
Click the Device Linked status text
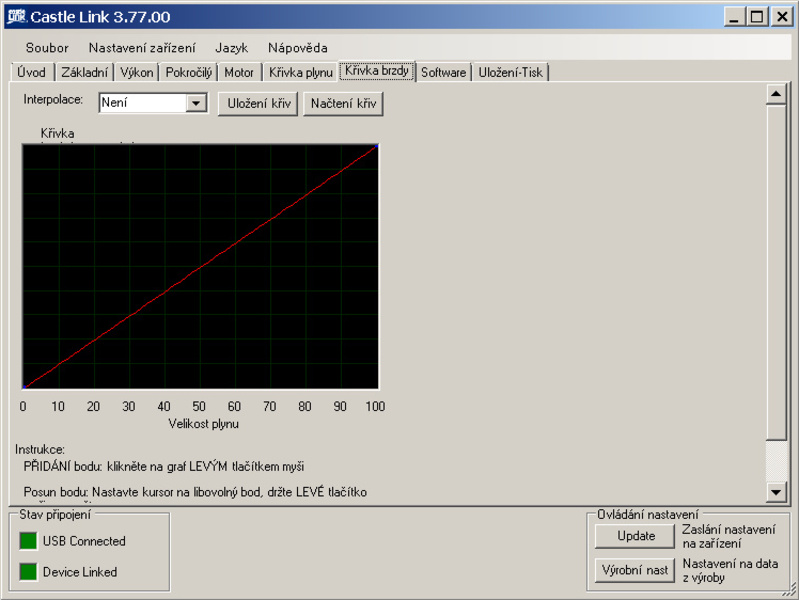[80, 572]
